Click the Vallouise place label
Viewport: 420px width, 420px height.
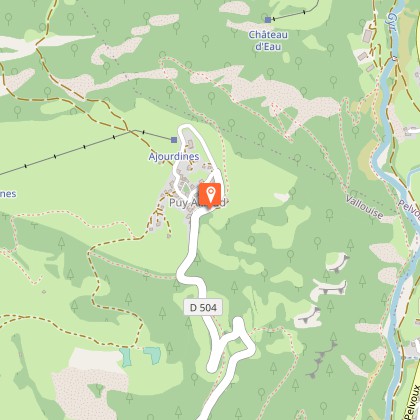364,207
